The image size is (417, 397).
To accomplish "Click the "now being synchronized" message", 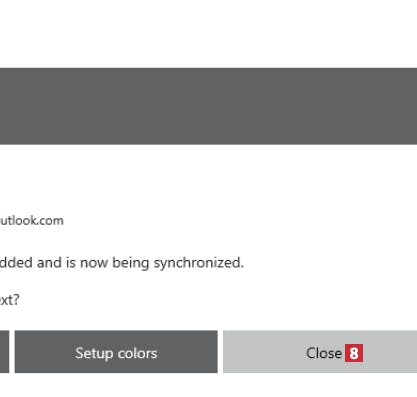I will point(122,263).
